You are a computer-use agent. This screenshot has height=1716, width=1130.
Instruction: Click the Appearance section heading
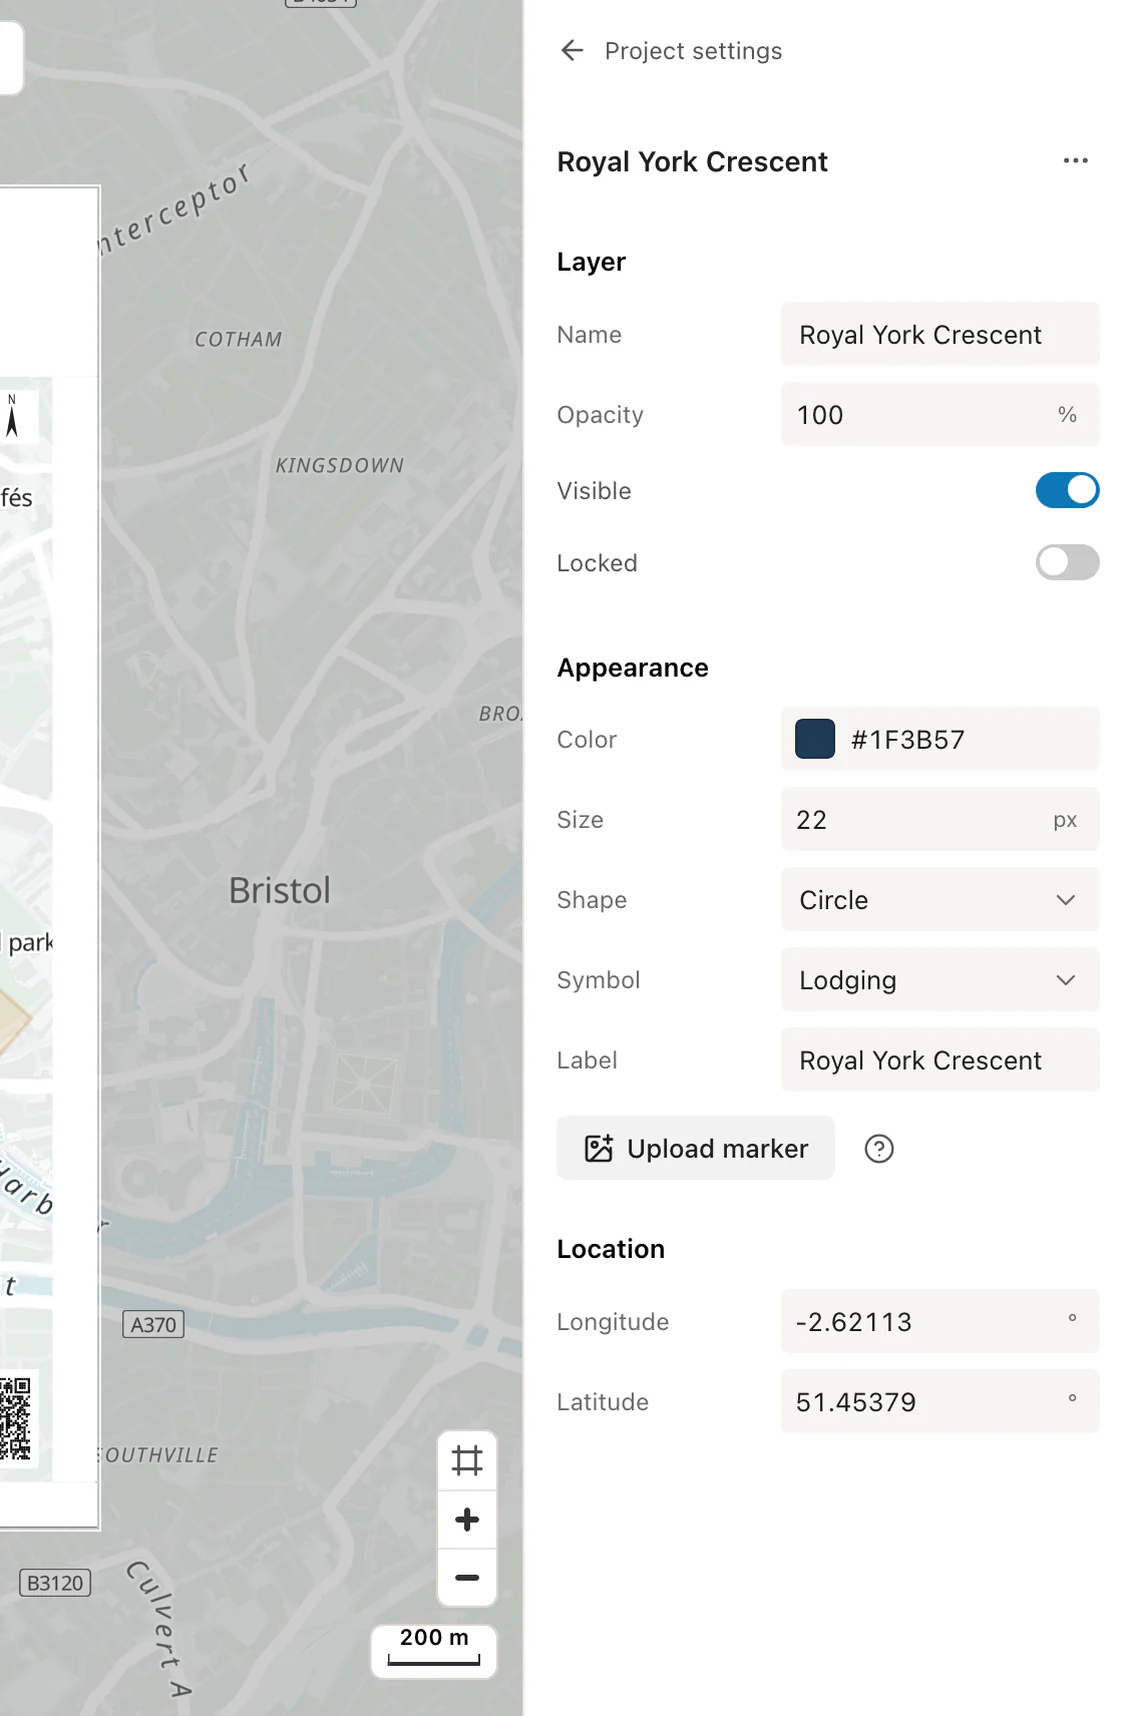click(632, 667)
